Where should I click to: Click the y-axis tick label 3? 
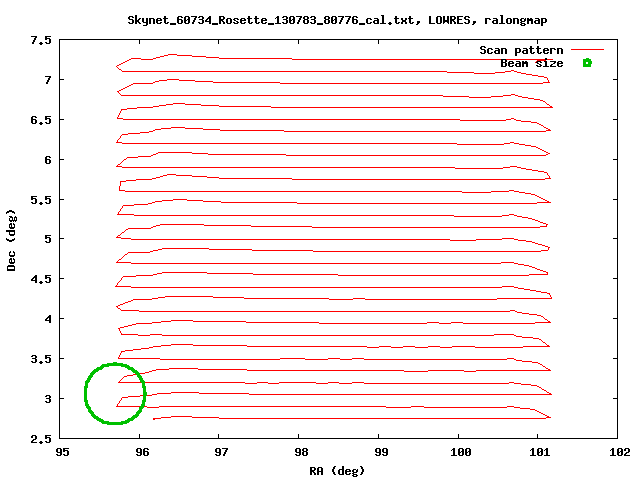[x=49, y=398]
